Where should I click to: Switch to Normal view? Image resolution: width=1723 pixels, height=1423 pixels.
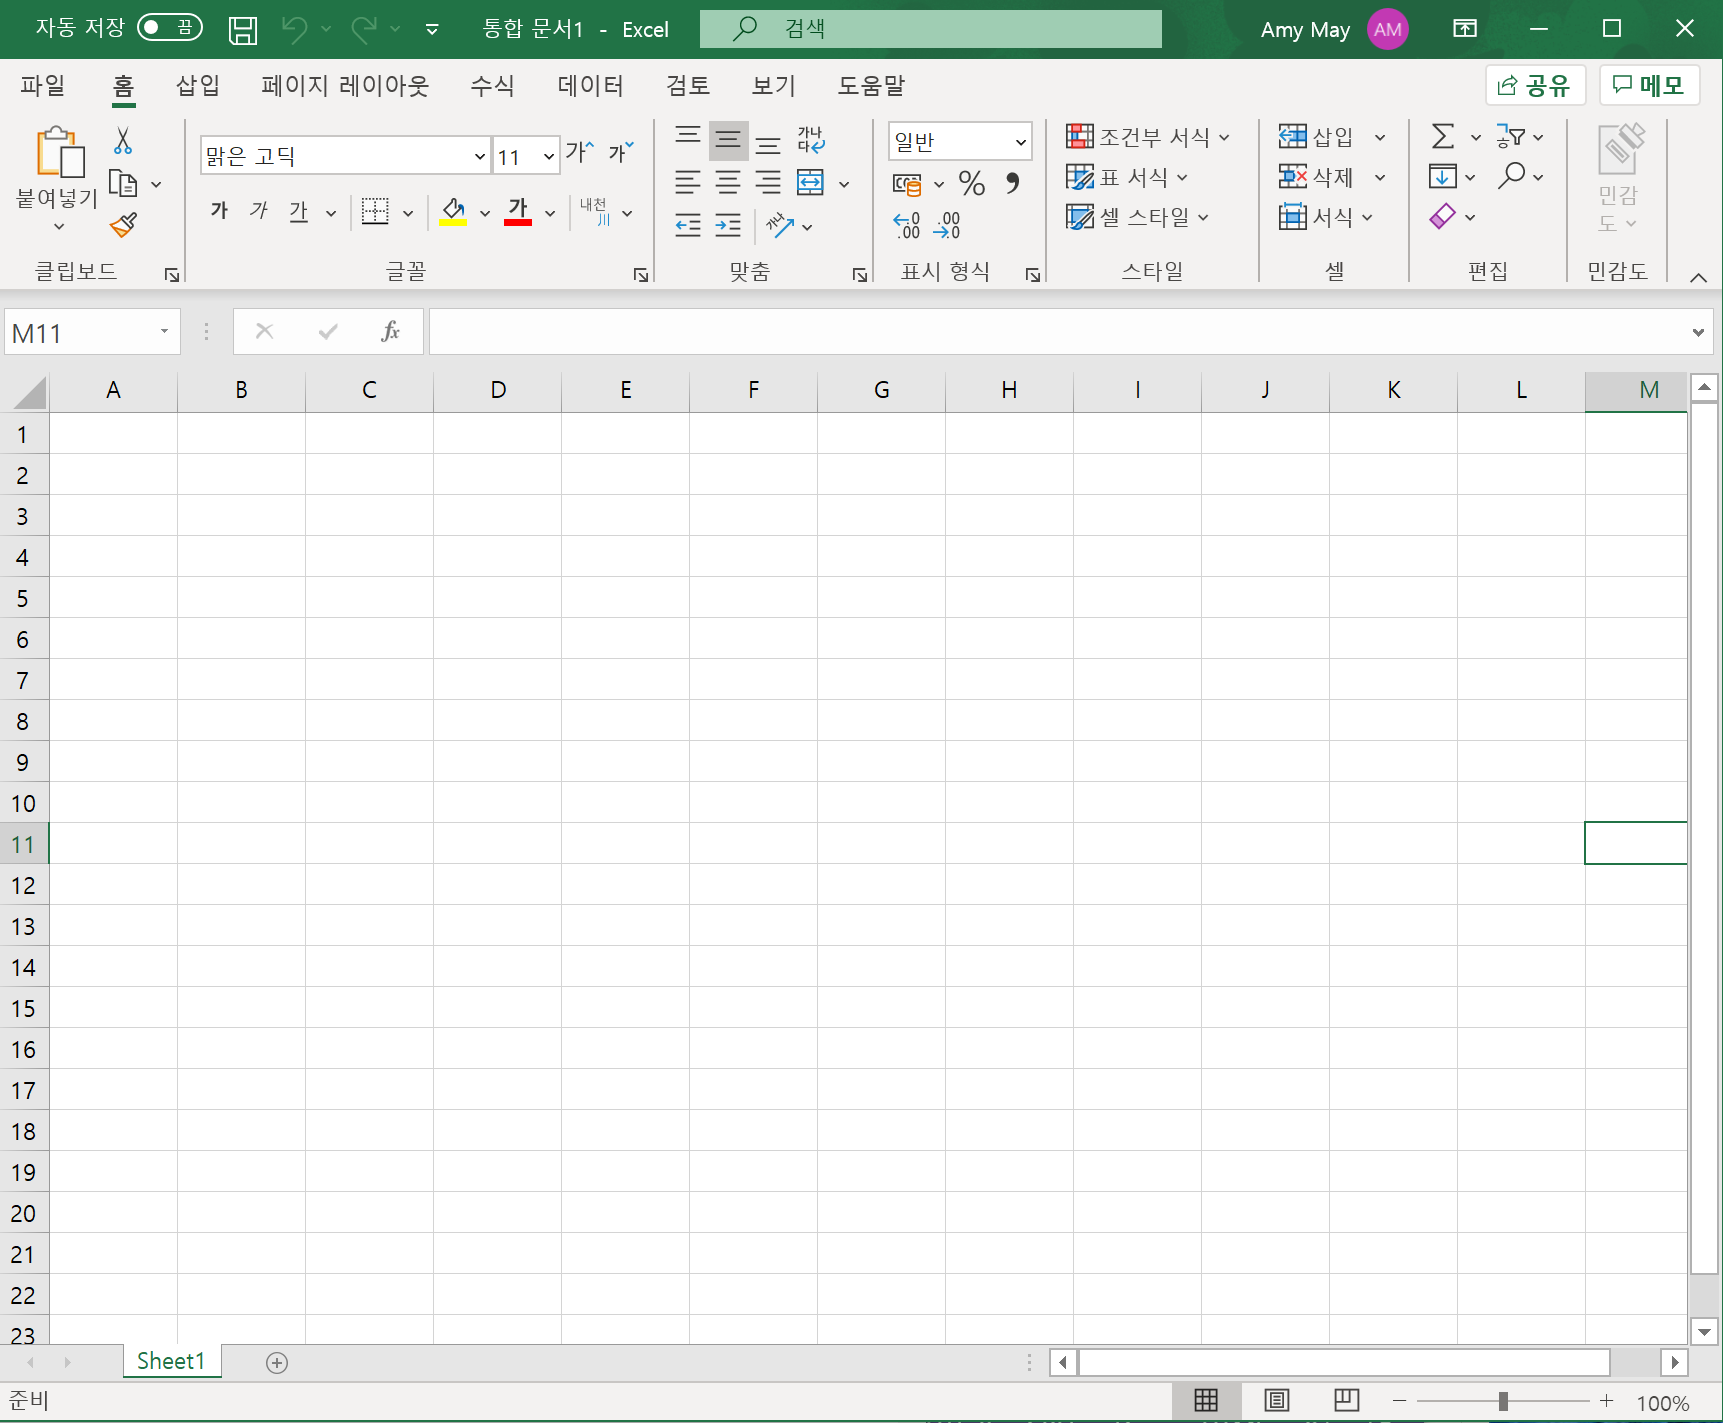click(1206, 1401)
